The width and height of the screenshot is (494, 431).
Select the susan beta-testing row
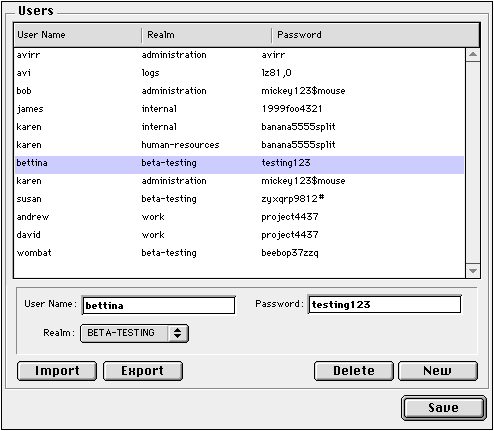239,199
